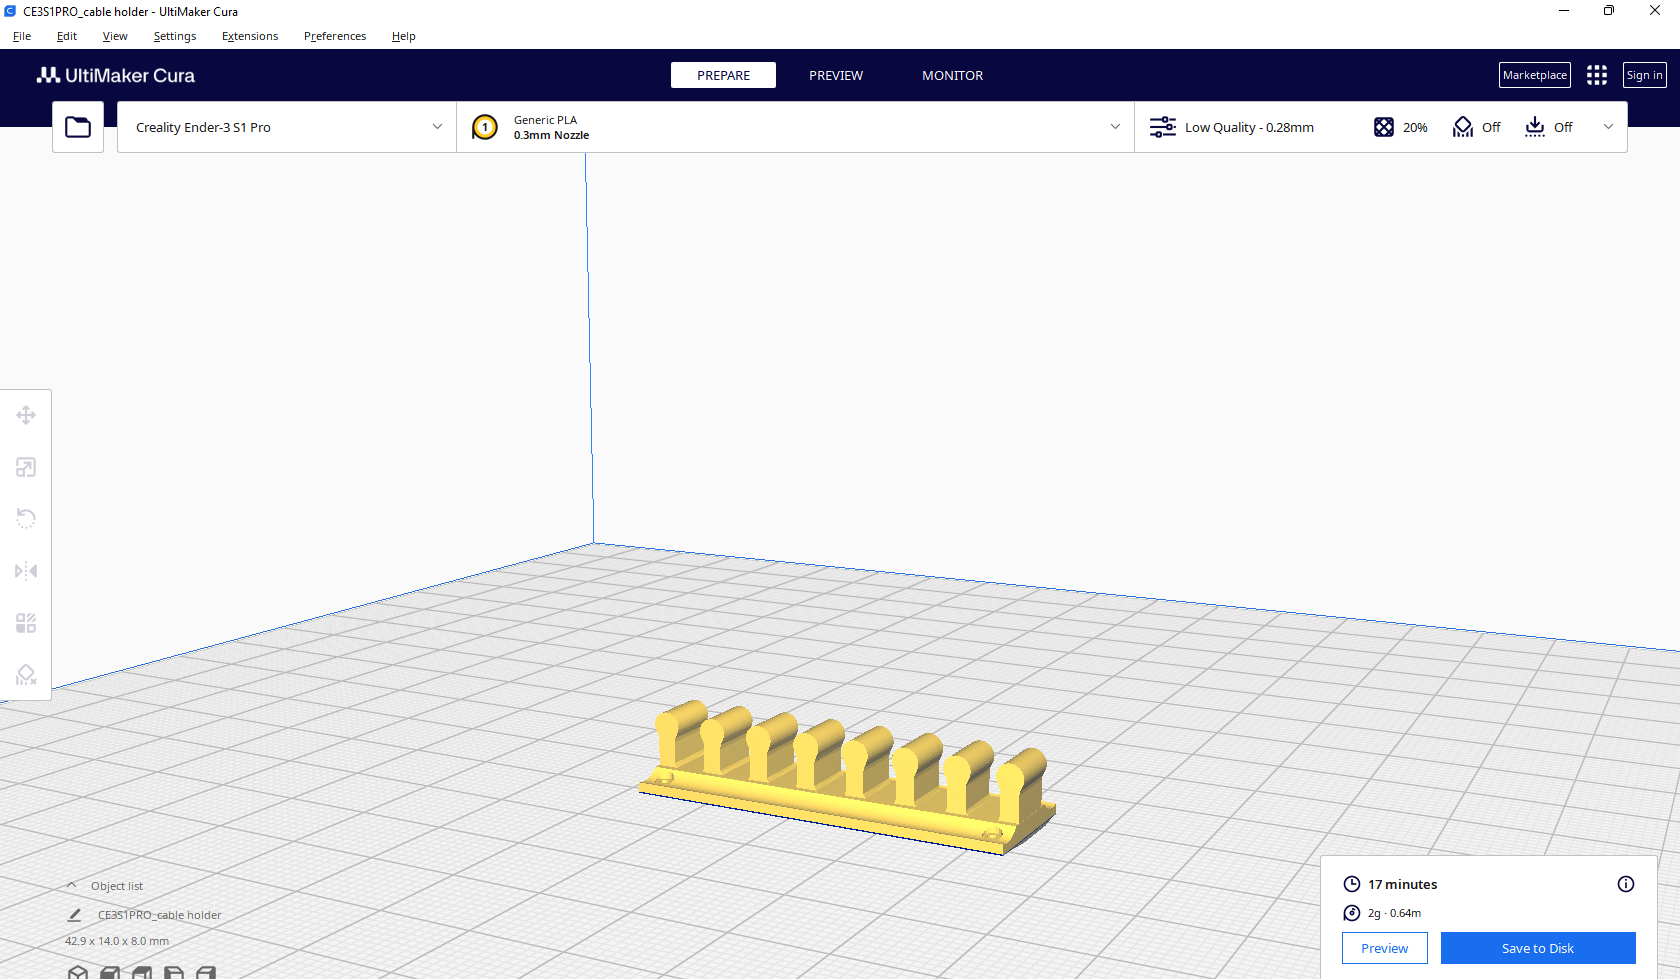
Task: Select the Scale tool
Action: (x=26, y=467)
